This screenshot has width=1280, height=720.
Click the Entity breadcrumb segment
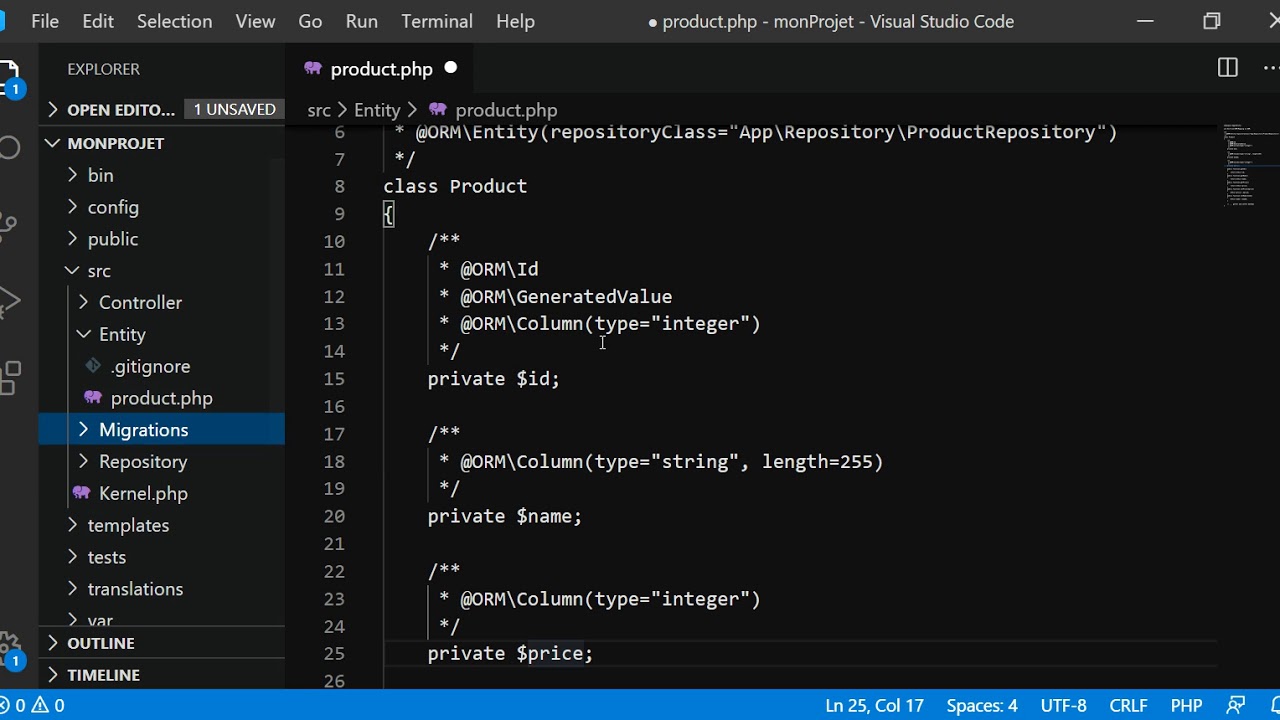(x=377, y=110)
